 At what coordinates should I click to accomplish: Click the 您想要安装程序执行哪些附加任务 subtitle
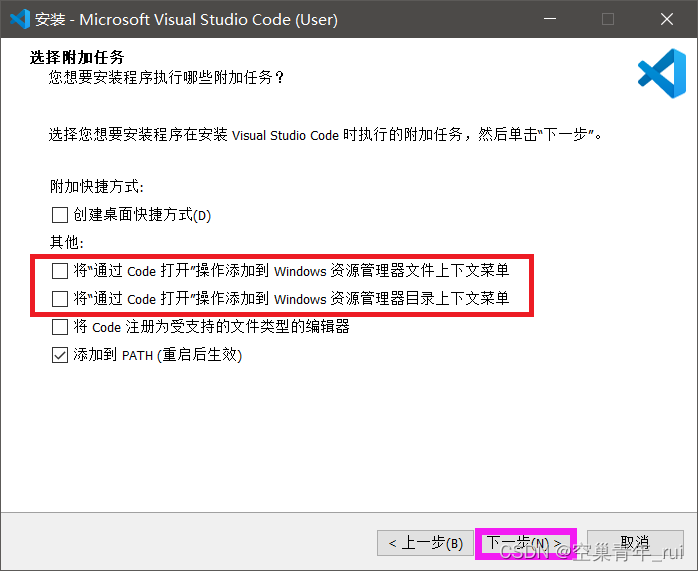166,77
